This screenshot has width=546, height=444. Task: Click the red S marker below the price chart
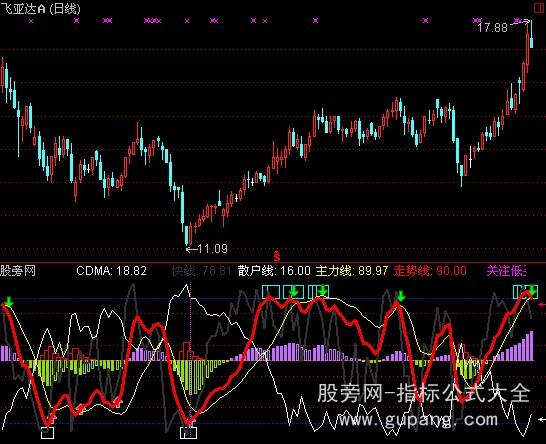pyautogui.click(x=276, y=256)
